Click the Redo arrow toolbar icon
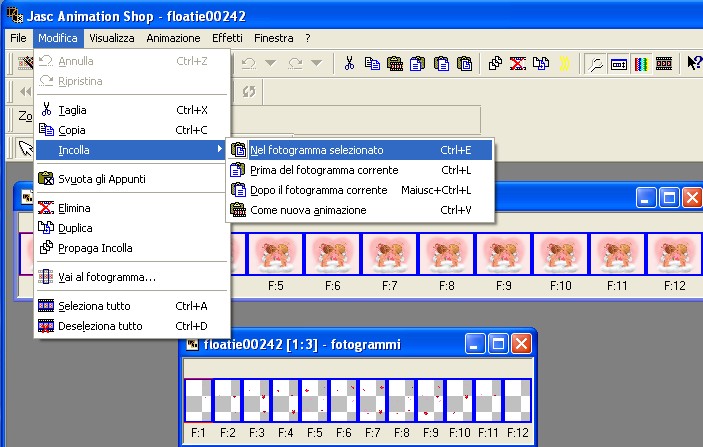Image resolution: width=703 pixels, height=447 pixels. (295, 63)
